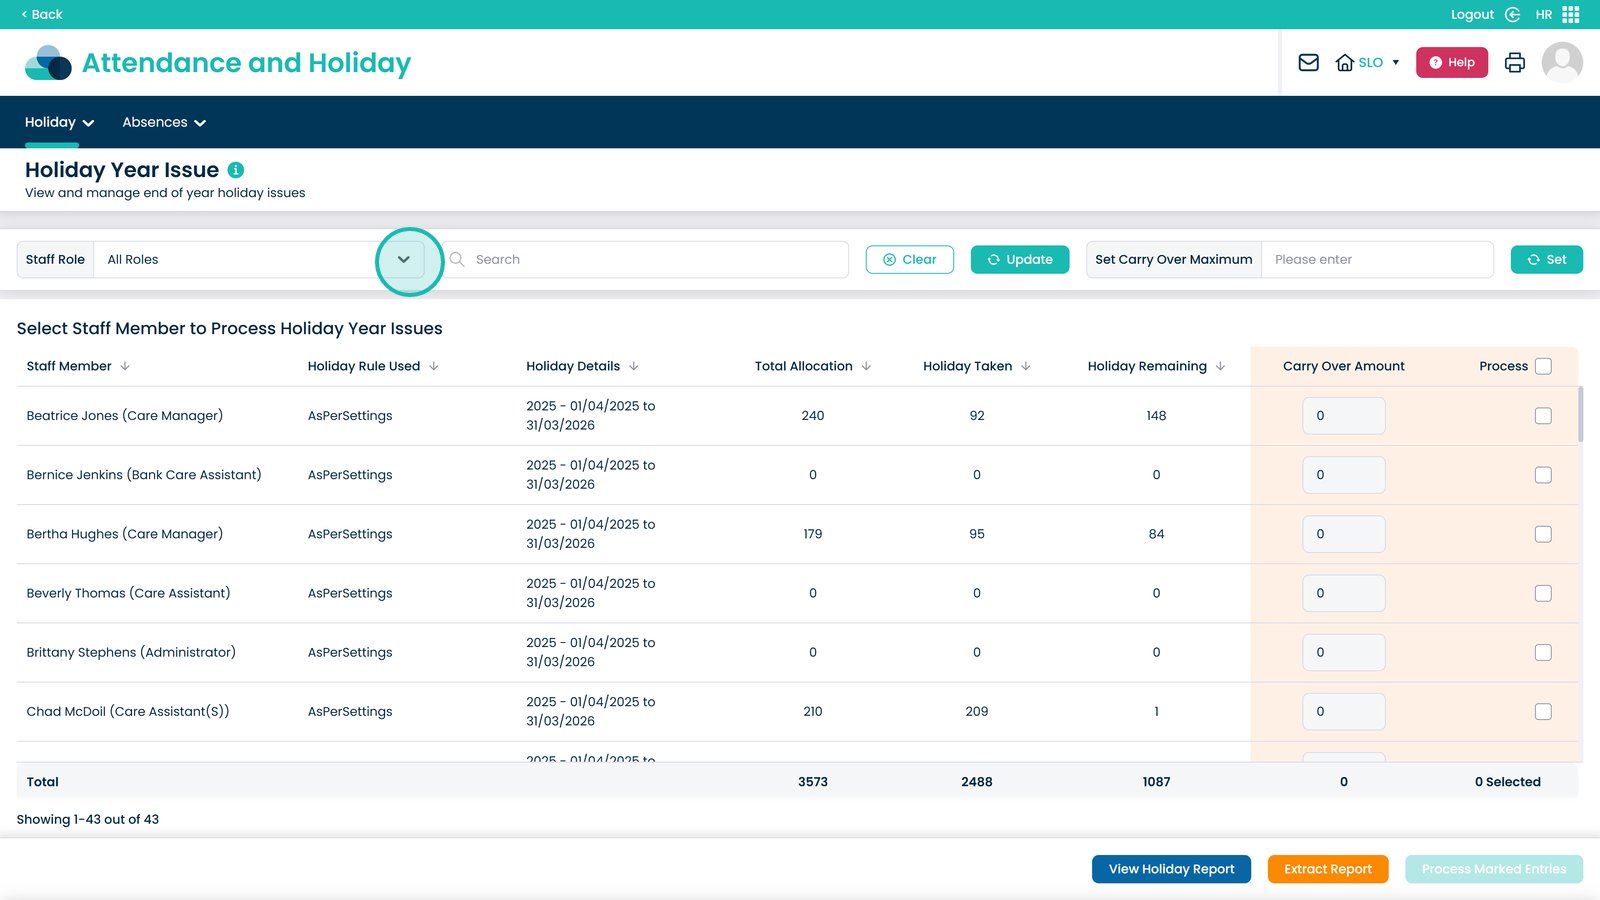Sort by Holiday Taken column arrow
This screenshot has height=900, width=1600.
pyautogui.click(x=1026, y=366)
